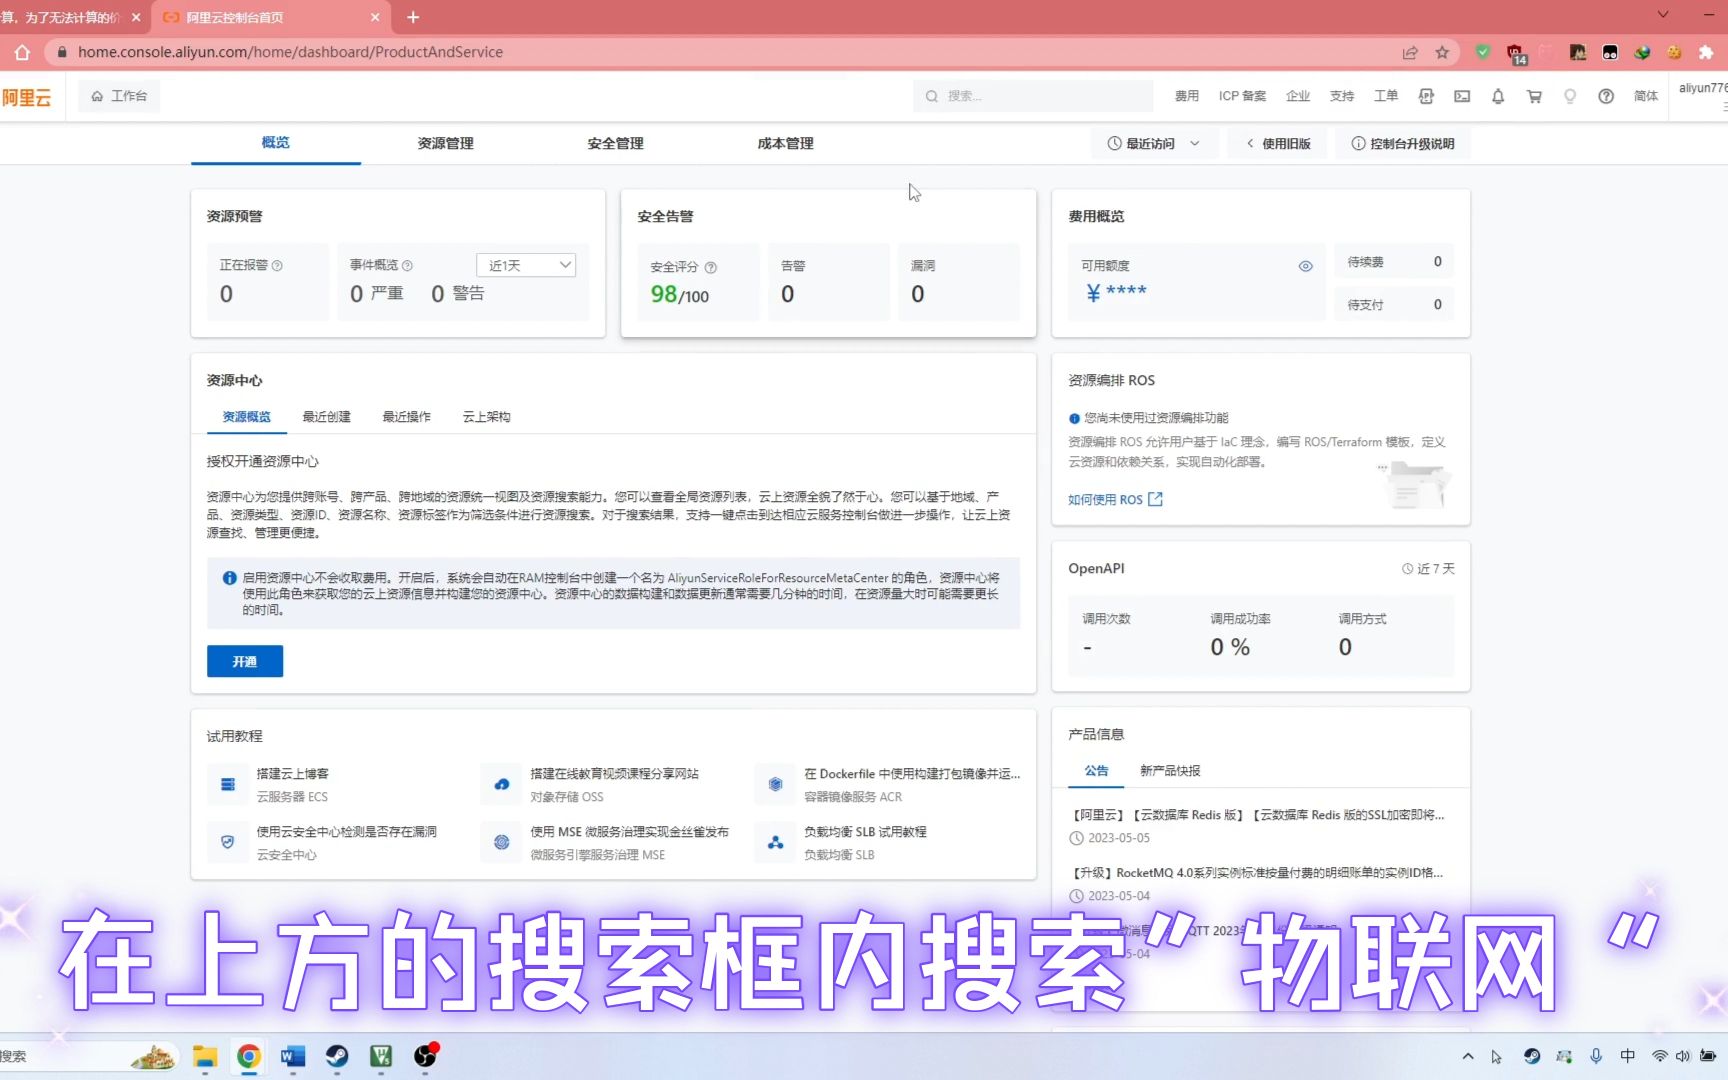Open the cookie extension icon
This screenshot has width=1728, height=1080.
(1674, 52)
